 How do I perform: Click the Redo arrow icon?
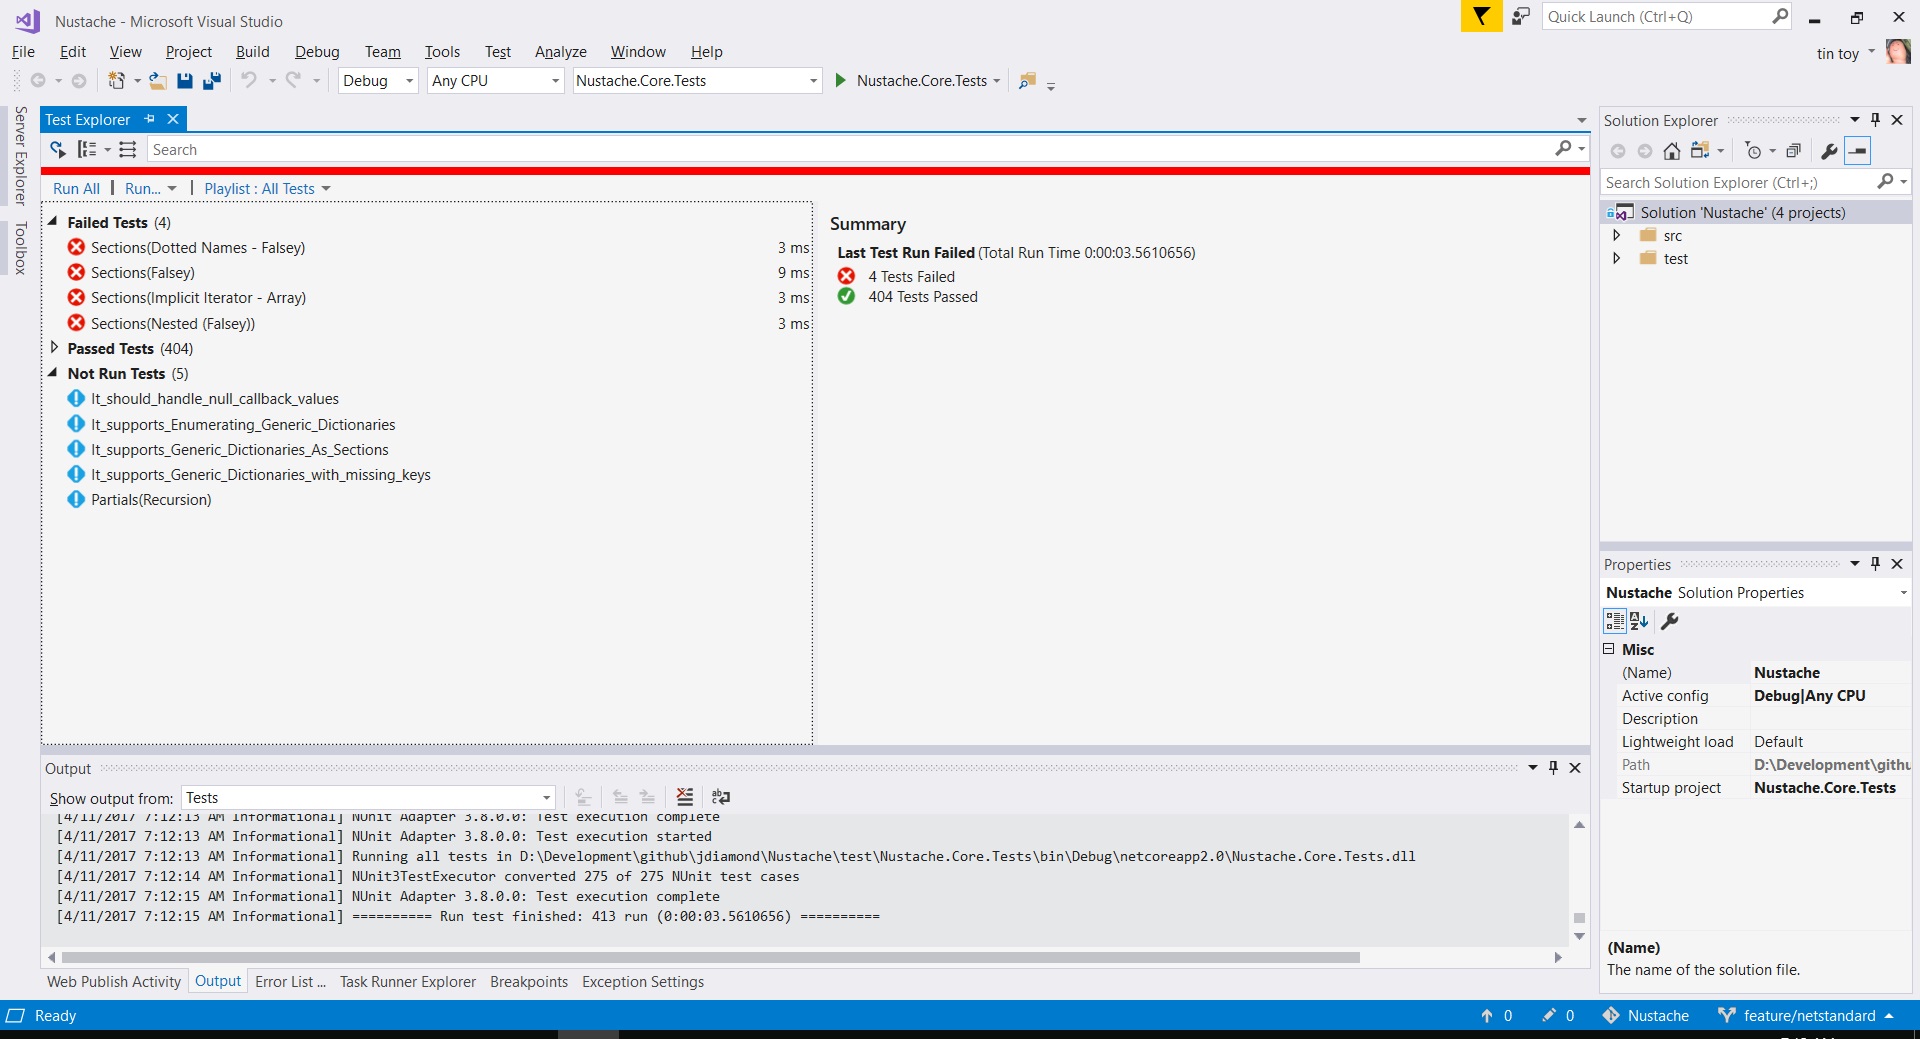293,81
